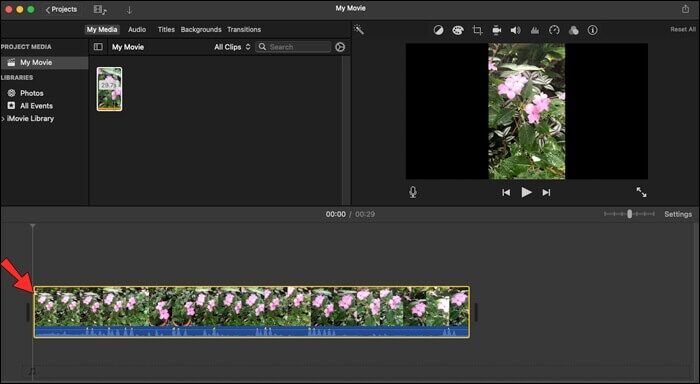Click the 00:00 current timecode

pos(336,214)
